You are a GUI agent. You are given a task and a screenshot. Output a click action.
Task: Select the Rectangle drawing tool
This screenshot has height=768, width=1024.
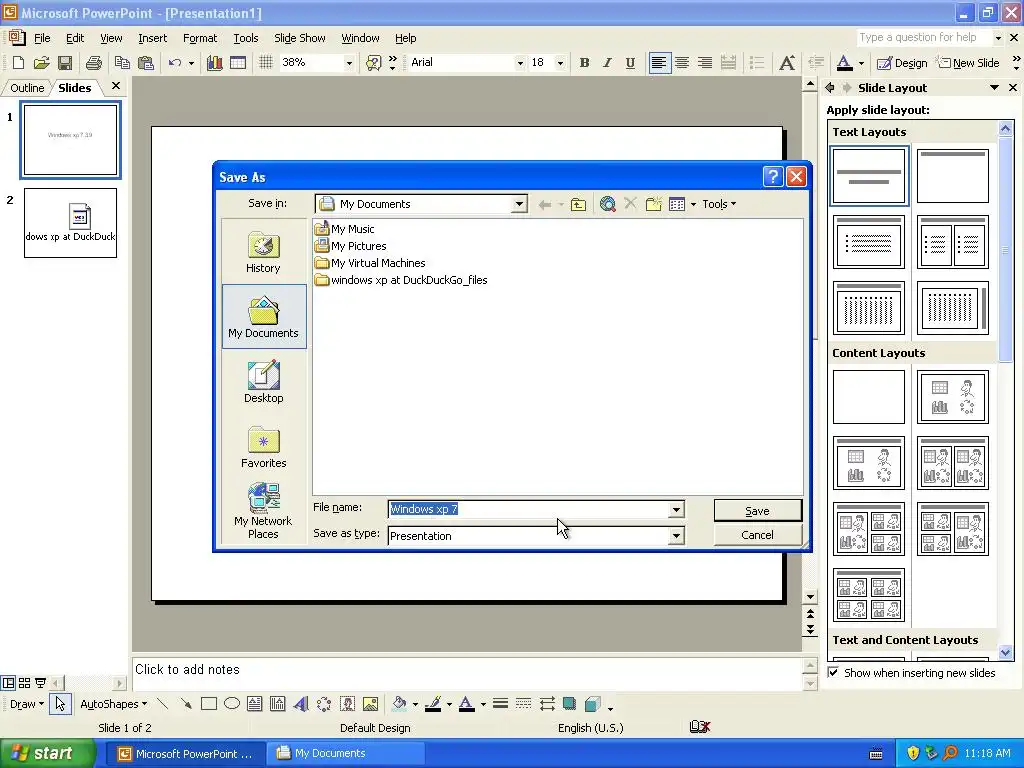coord(209,704)
